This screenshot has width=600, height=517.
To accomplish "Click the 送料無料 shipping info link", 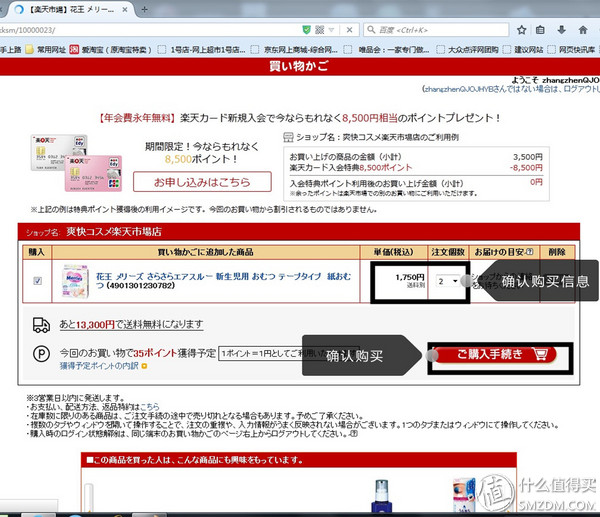I will (131, 325).
